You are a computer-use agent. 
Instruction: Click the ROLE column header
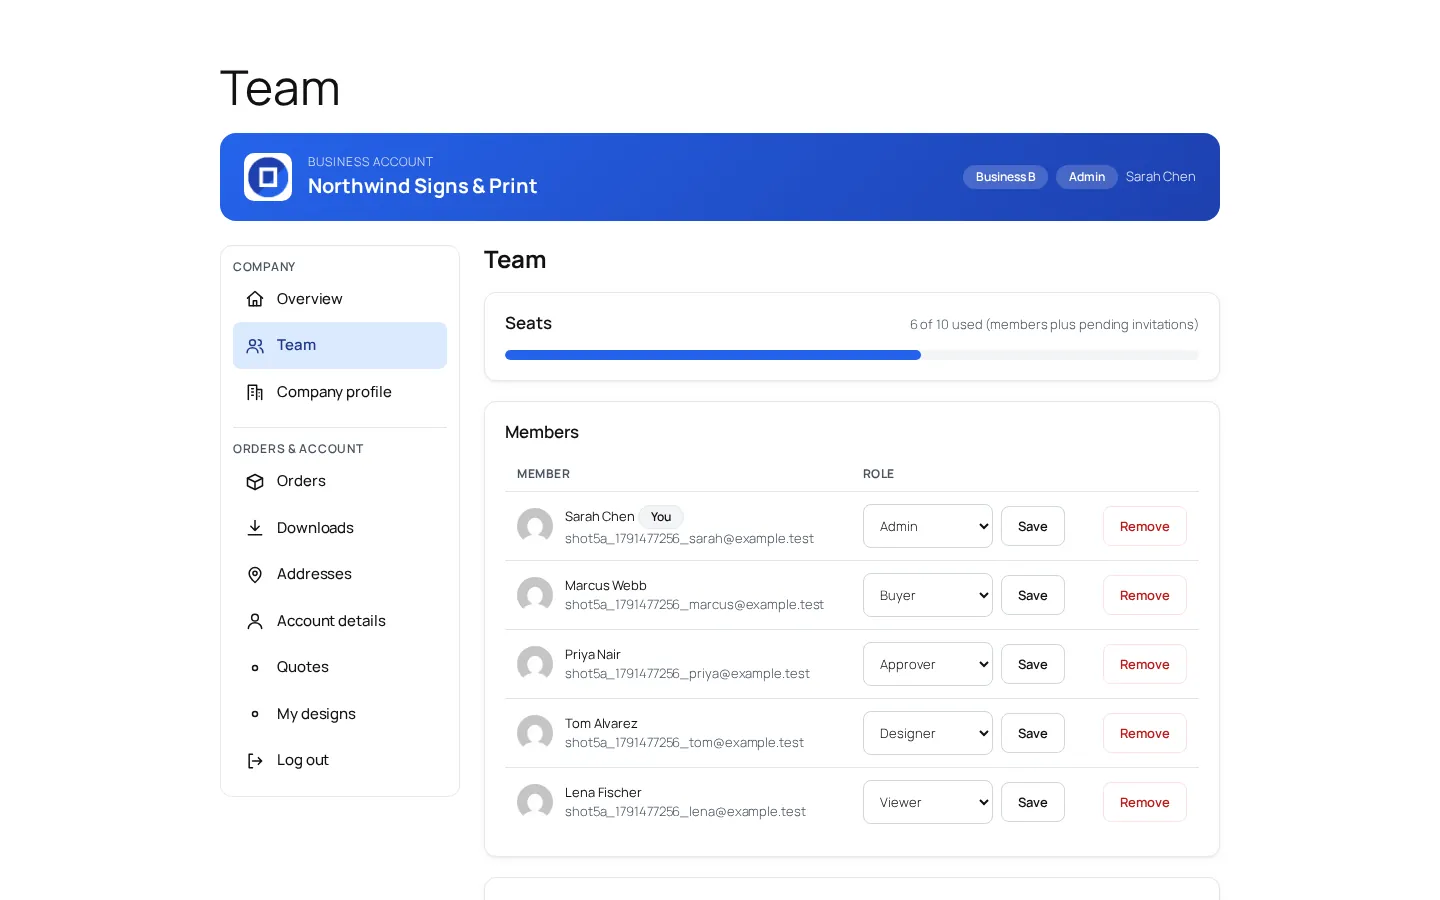tap(878, 474)
